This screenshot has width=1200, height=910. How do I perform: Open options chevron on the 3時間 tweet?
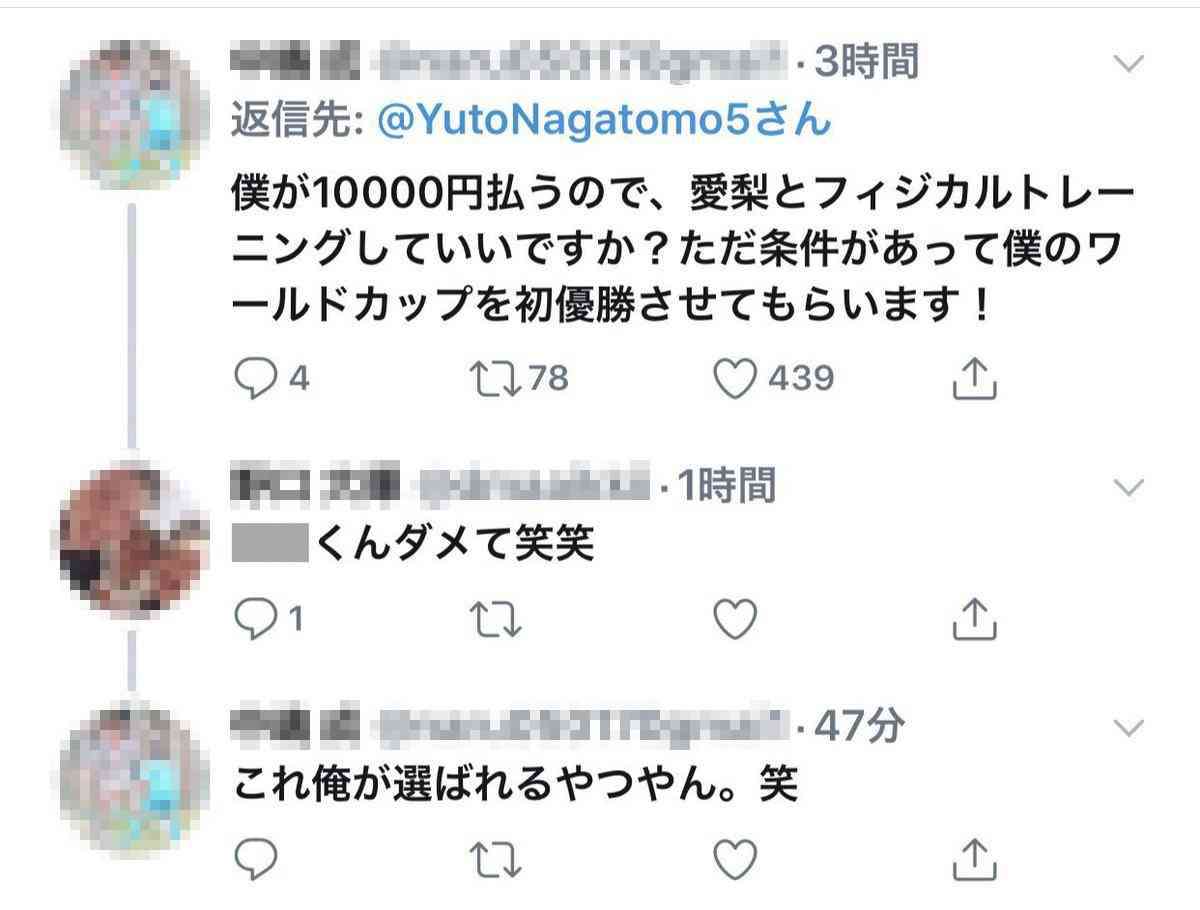point(1128,65)
